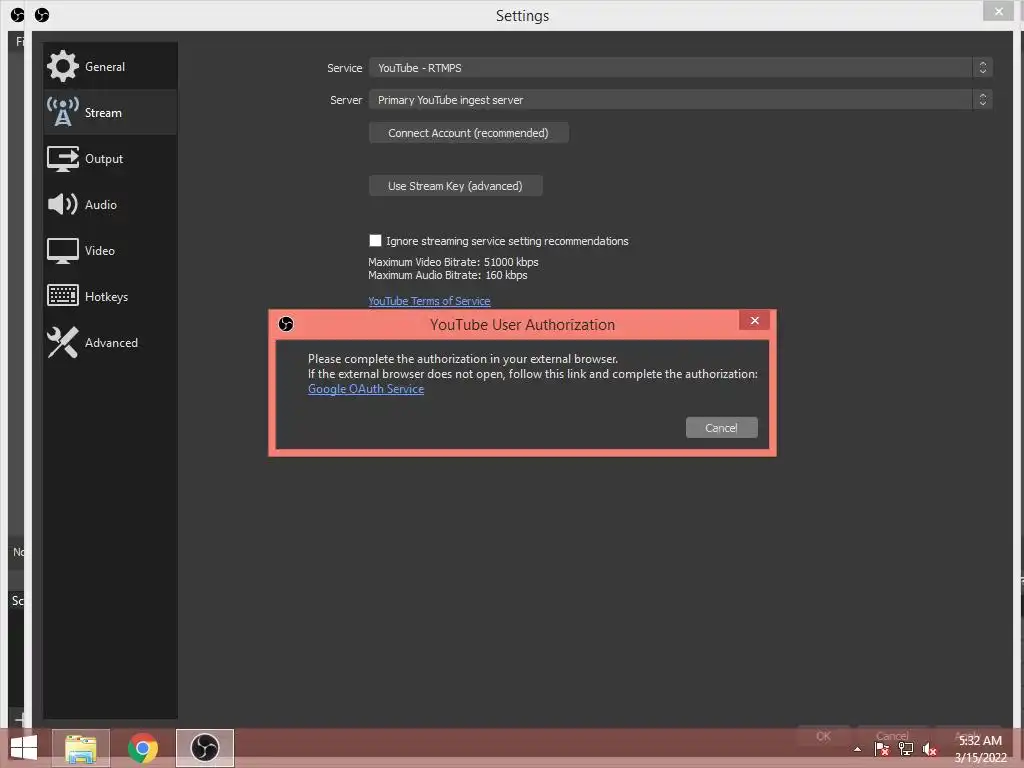1024x768 pixels.
Task: Click Maximum Video Bitrate: 51000 kbps text
Action: point(453,262)
